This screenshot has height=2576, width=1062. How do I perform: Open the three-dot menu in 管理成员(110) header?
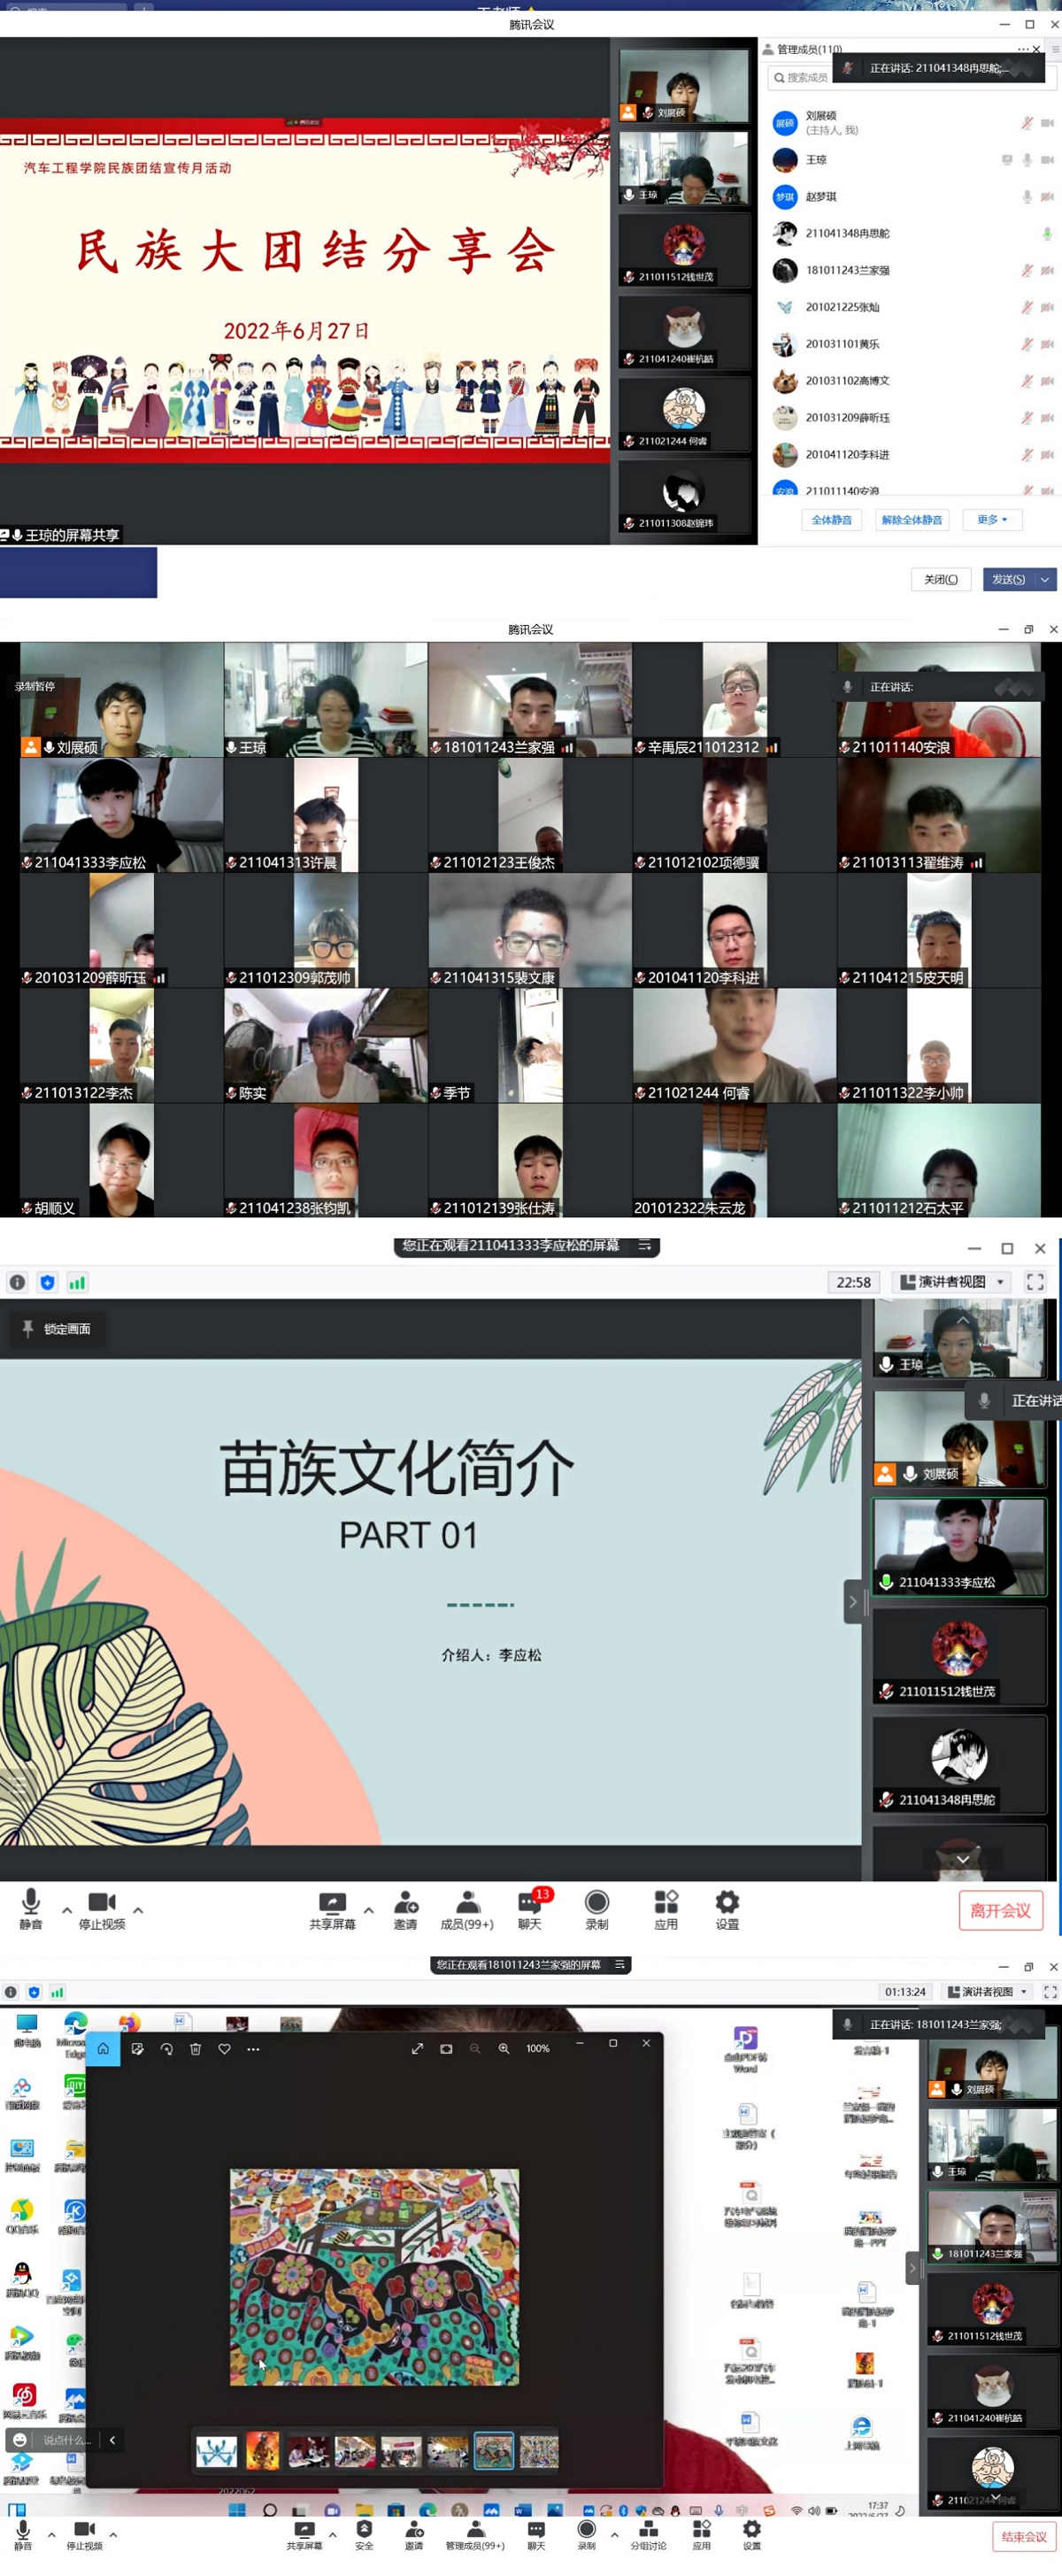(x=1022, y=49)
